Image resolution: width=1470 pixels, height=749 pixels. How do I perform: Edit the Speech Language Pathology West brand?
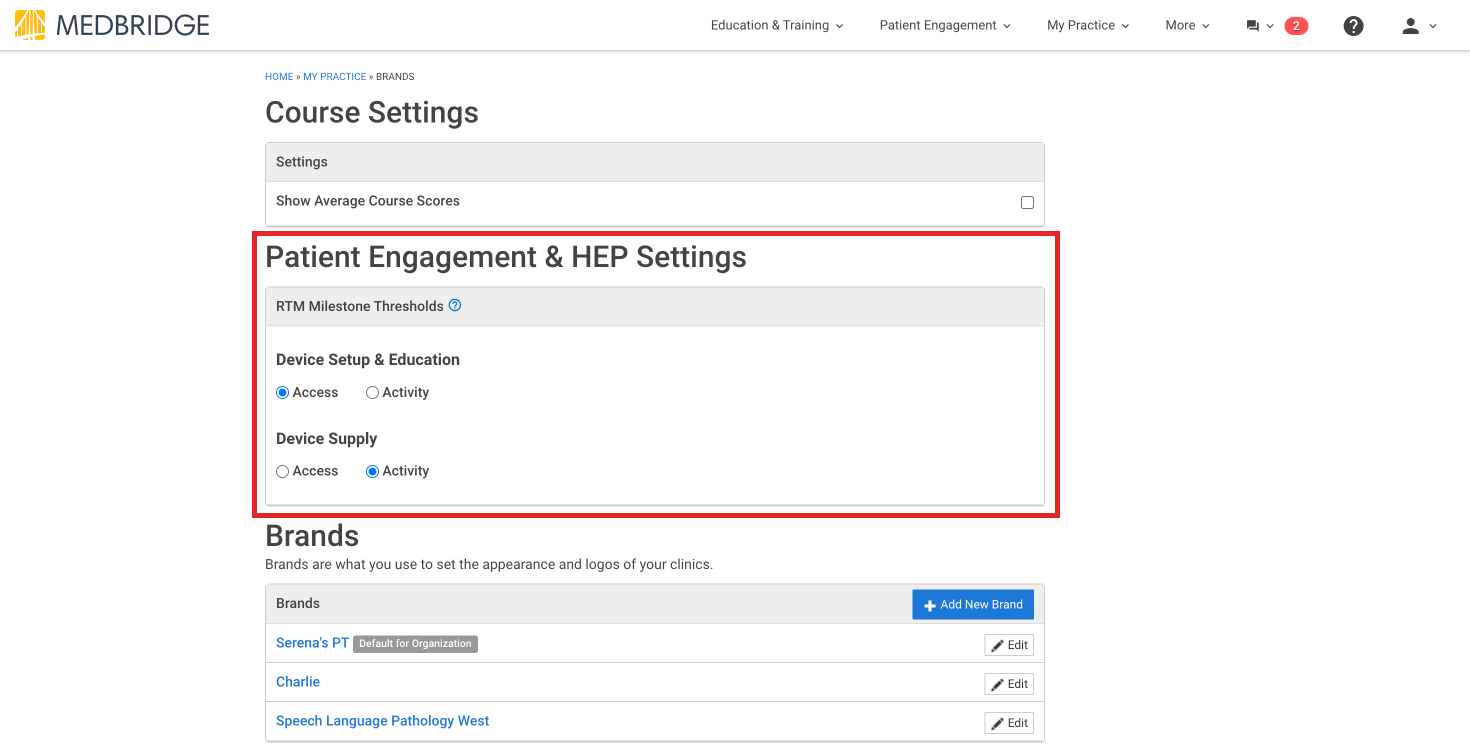[1009, 723]
